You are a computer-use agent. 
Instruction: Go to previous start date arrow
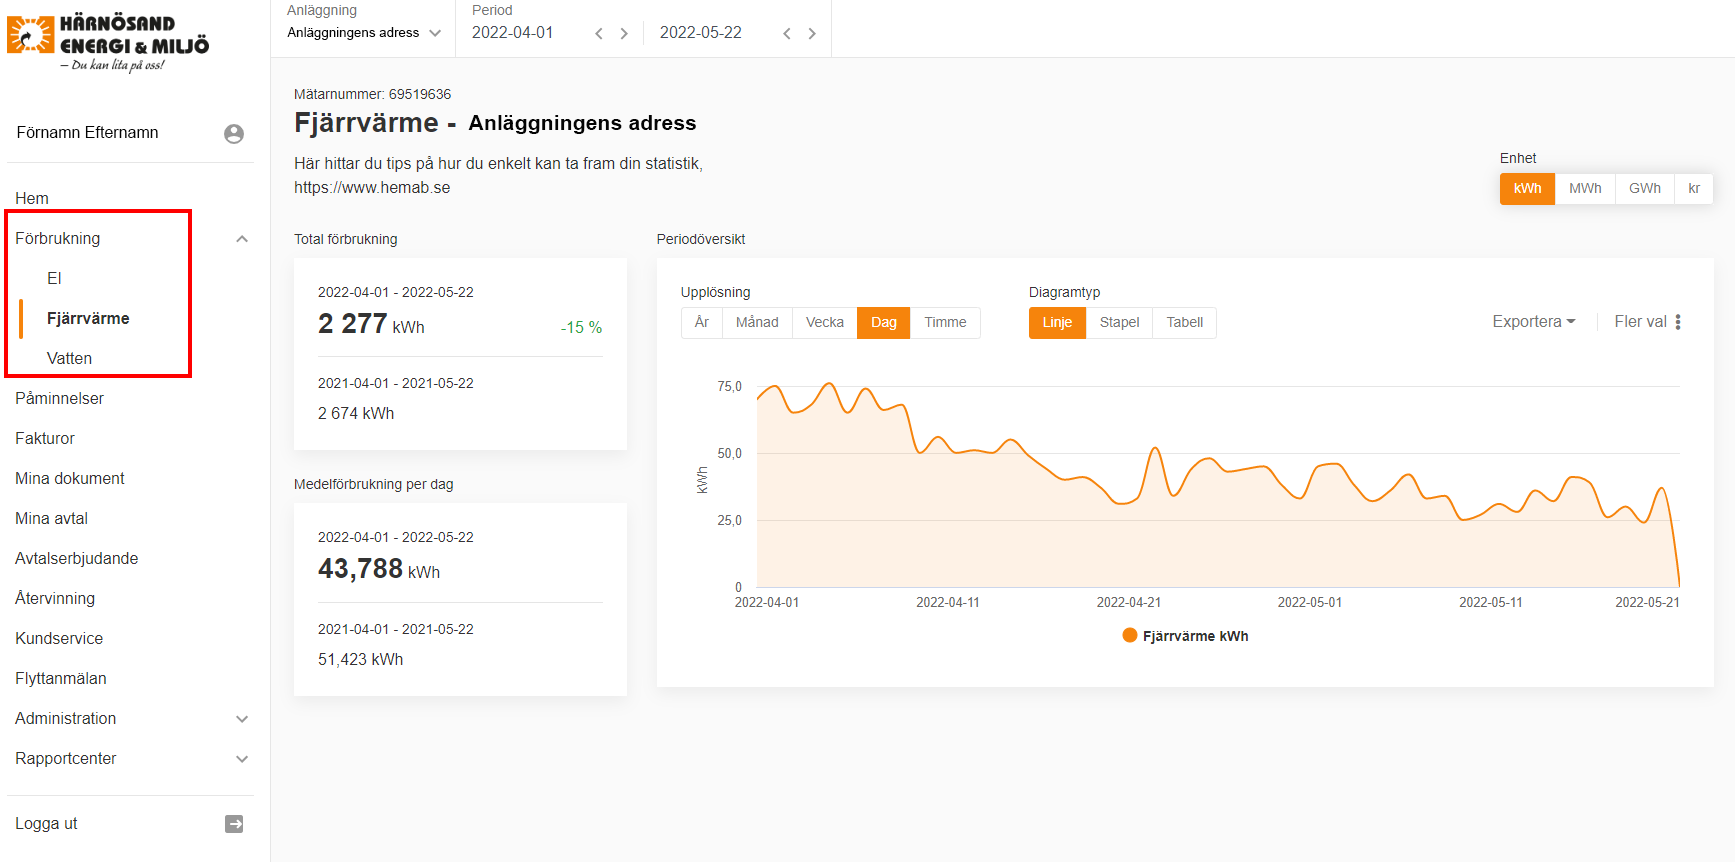pos(599,34)
